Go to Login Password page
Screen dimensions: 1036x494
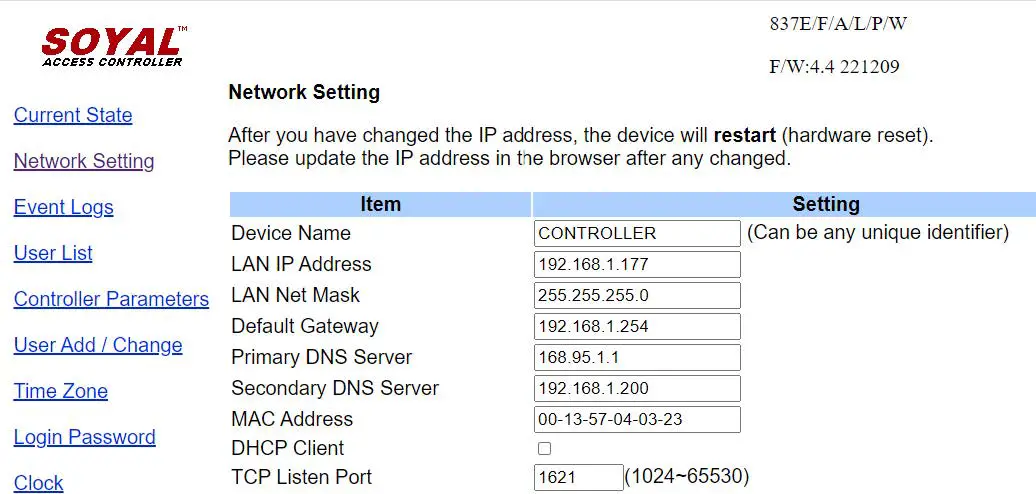tap(85, 437)
